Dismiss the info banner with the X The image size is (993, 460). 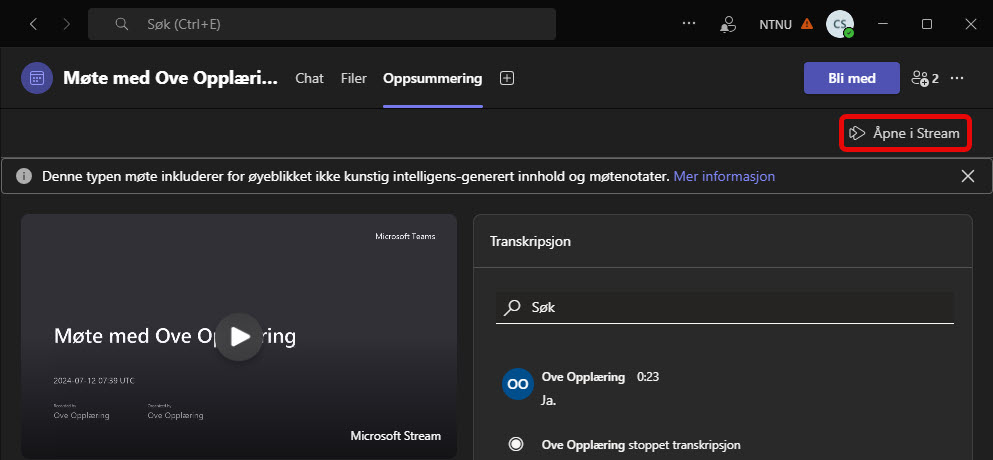pyautogui.click(x=968, y=176)
